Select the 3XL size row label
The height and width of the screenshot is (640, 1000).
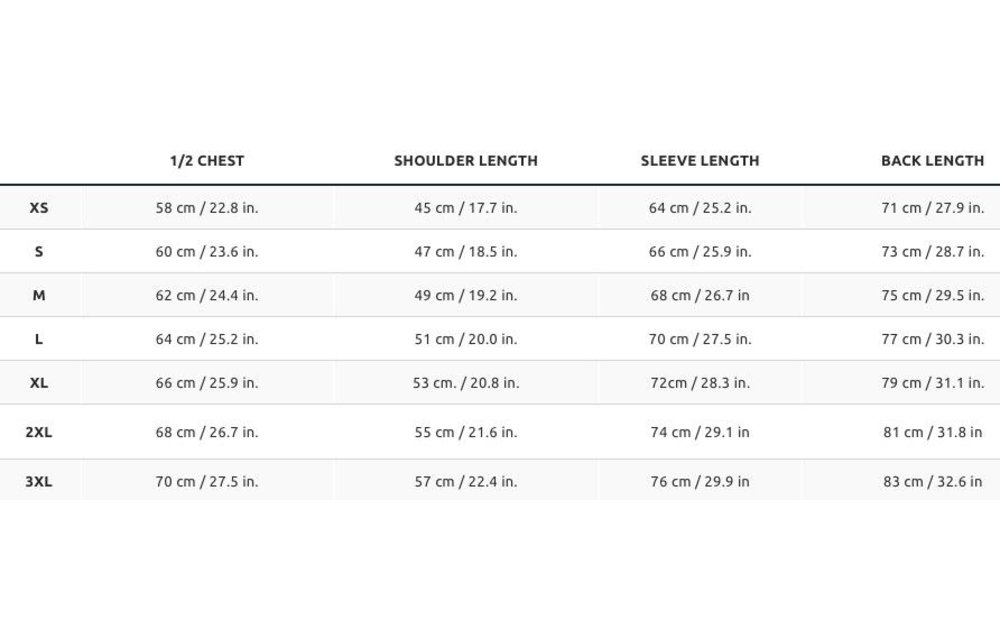click(x=39, y=481)
